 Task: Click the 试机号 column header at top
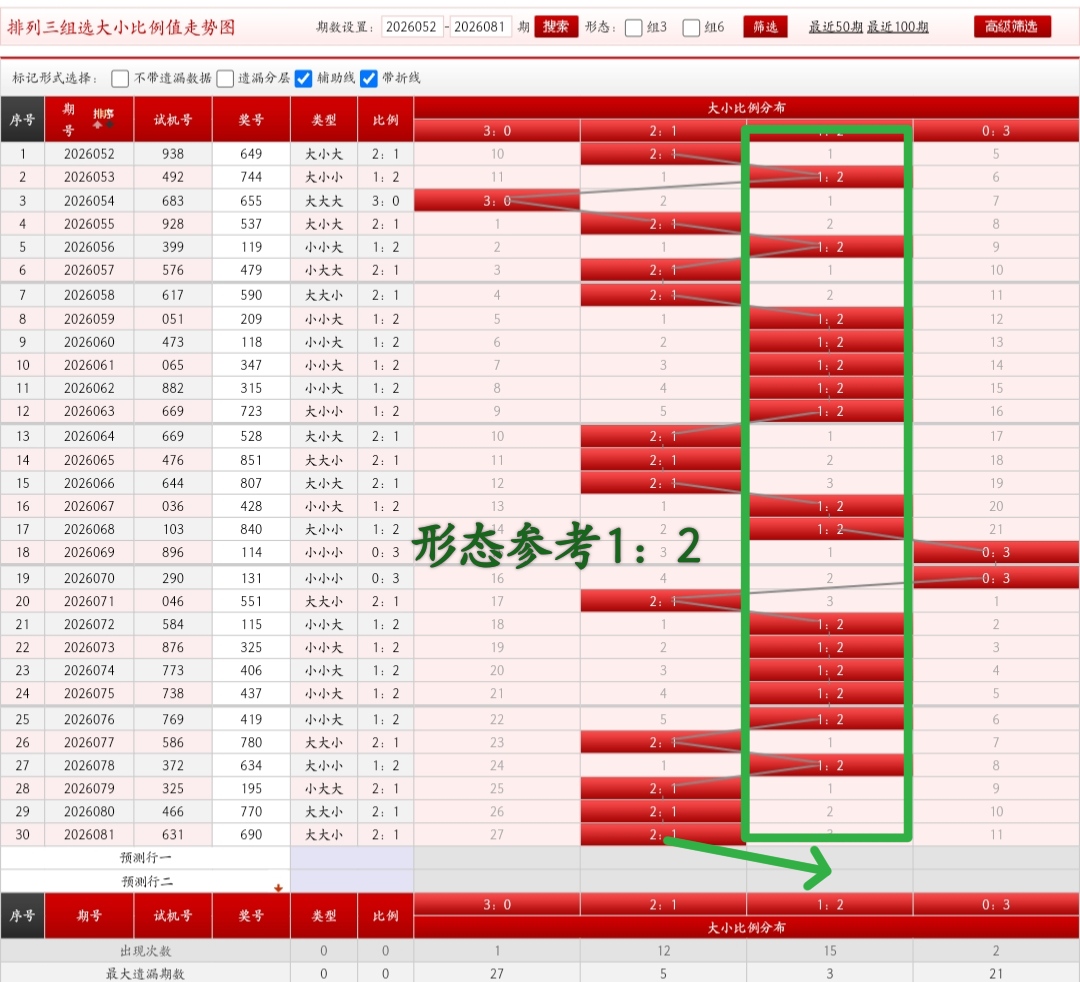click(173, 119)
